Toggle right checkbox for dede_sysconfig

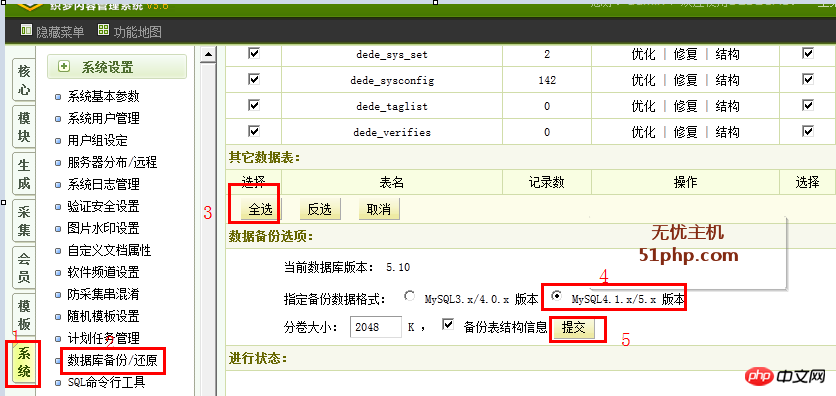pos(808,79)
